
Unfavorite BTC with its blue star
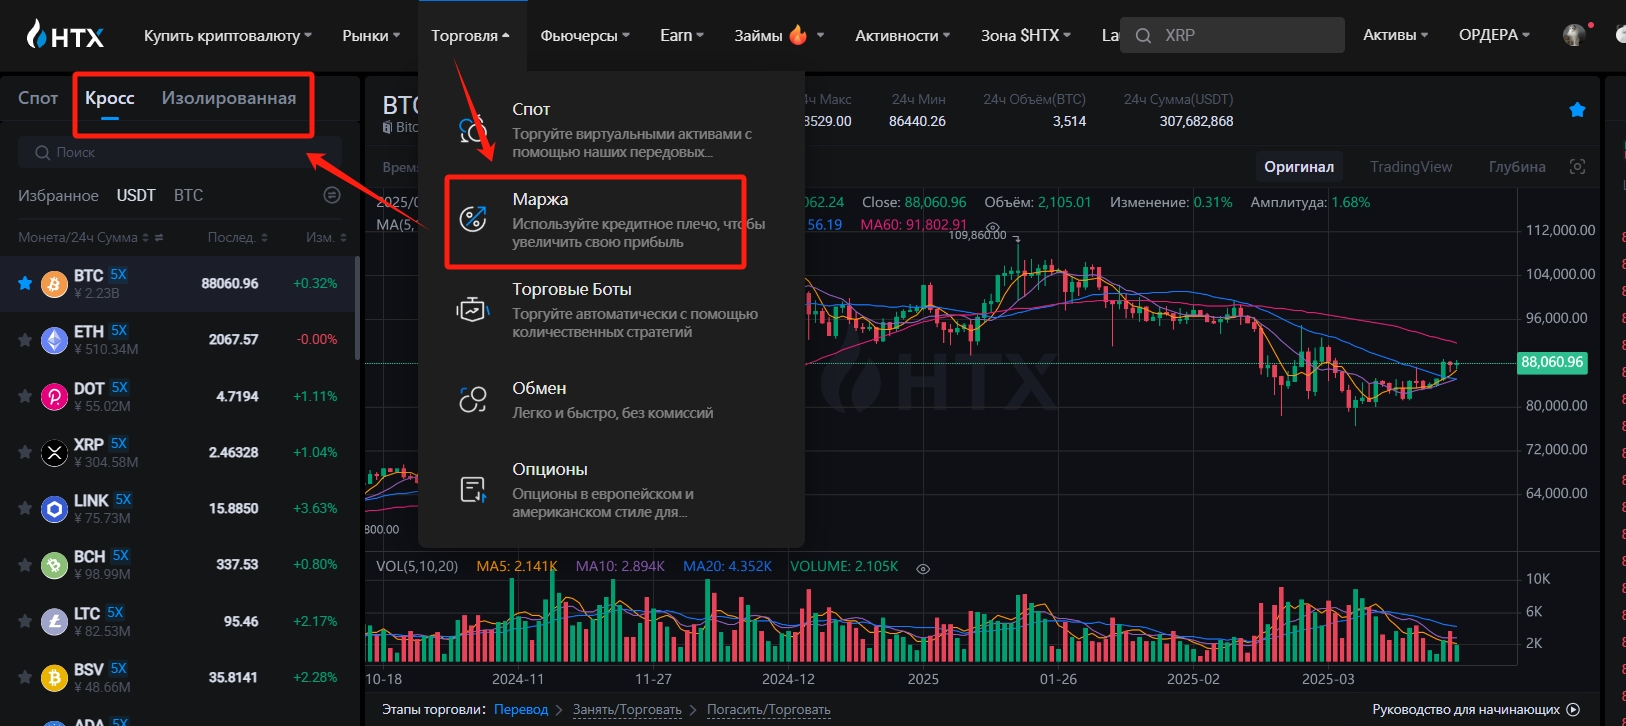tap(25, 283)
